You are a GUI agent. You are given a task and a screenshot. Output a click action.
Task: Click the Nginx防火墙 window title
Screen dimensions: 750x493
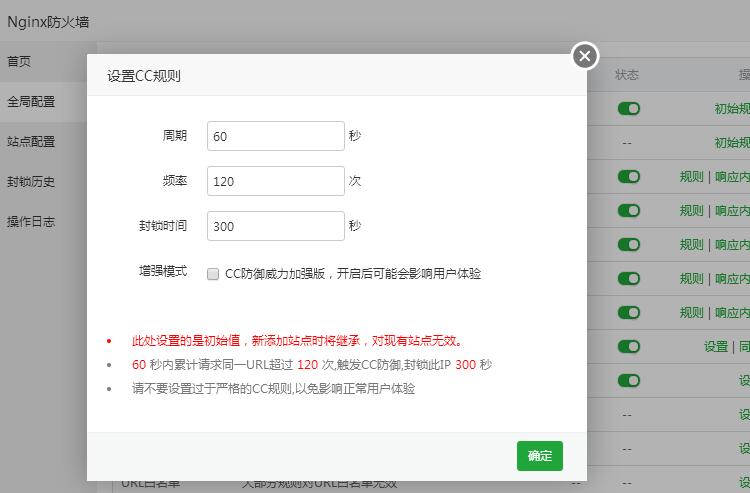coord(48,22)
